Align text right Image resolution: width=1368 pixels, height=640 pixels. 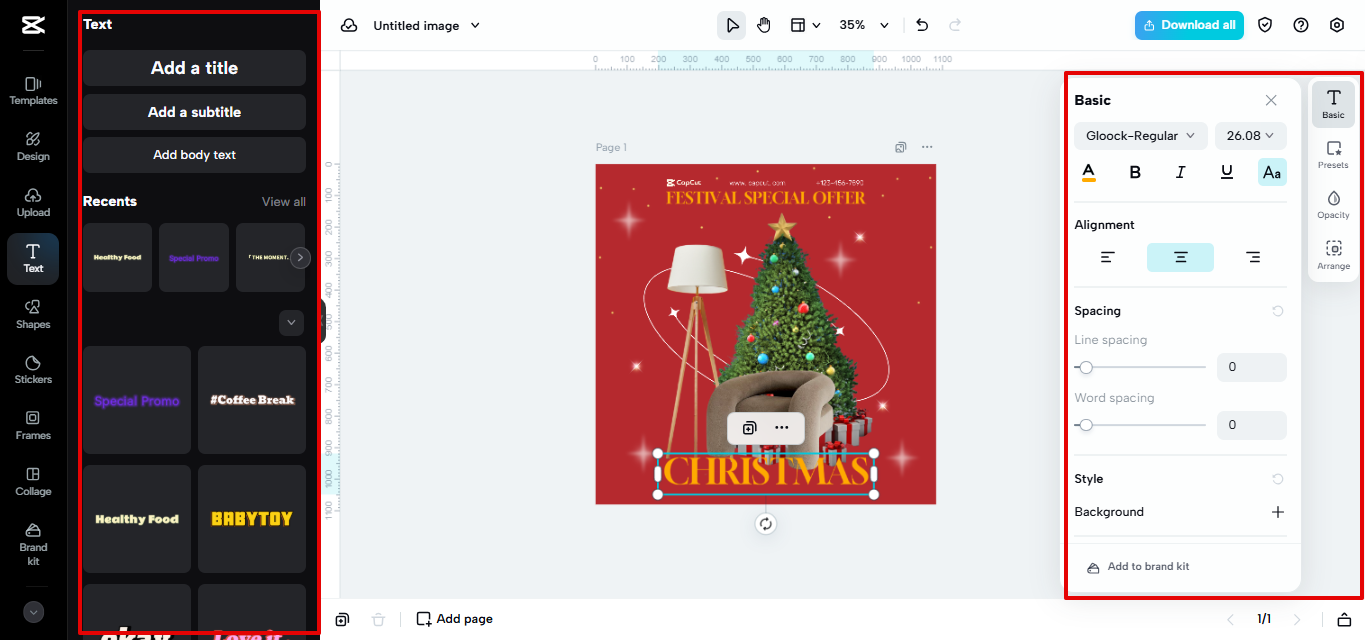coord(1253,257)
